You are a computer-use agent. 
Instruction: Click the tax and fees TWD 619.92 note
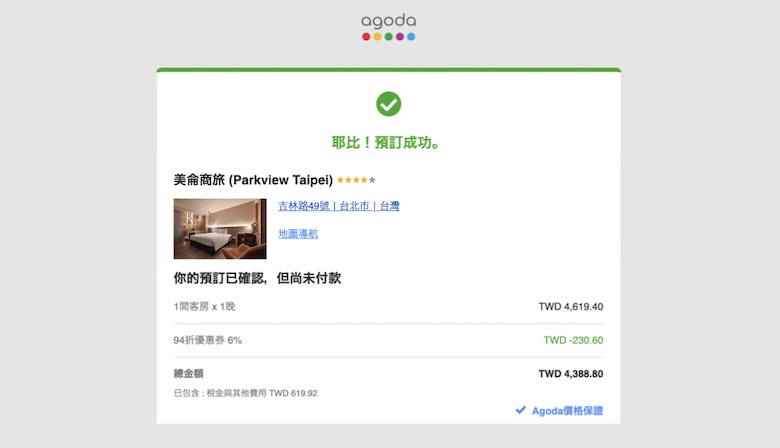coord(245,393)
